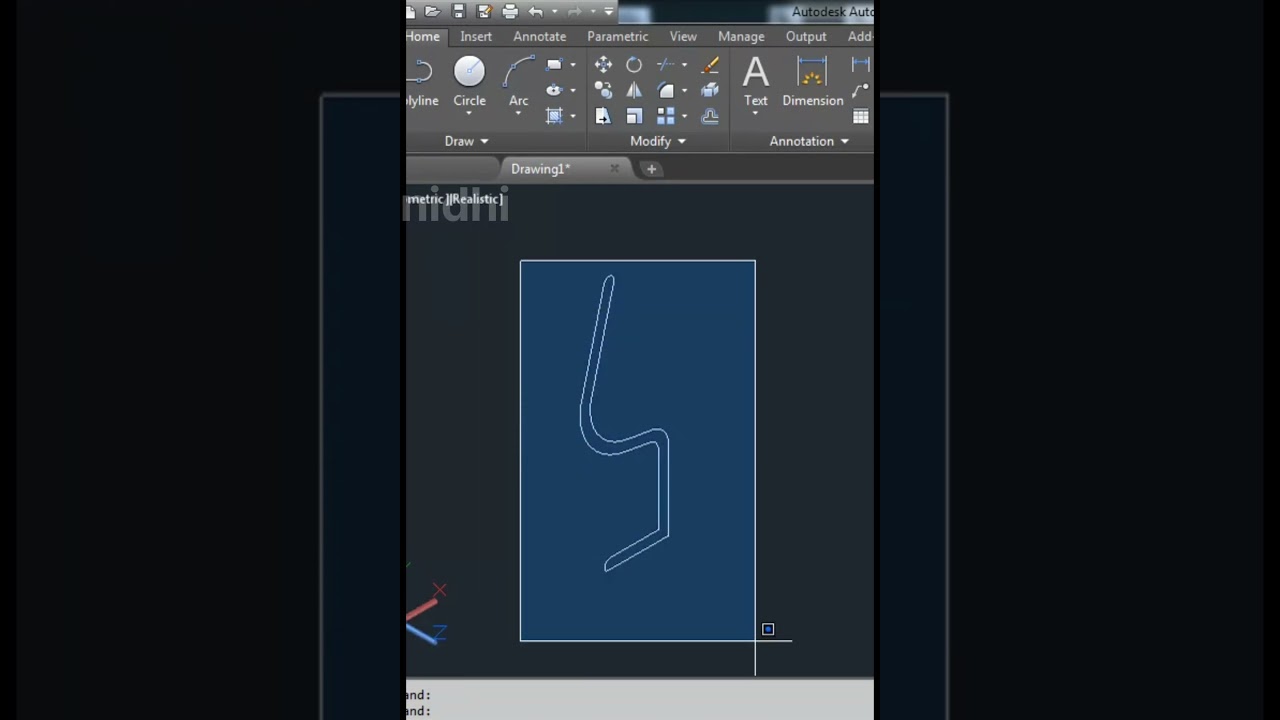
Task: Select the Dimension tool
Action: tap(812, 82)
